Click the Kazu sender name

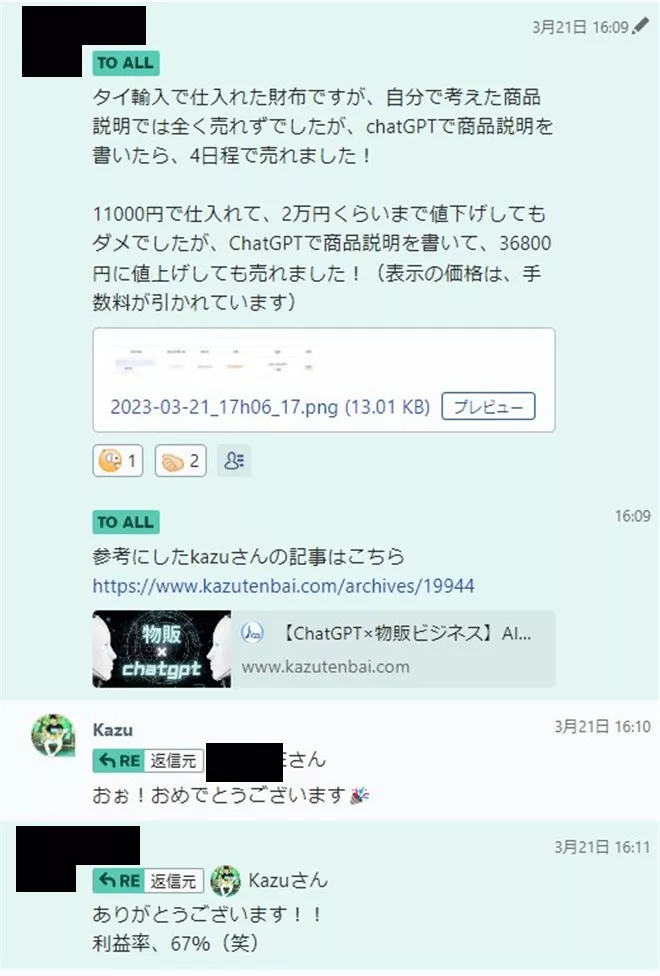[113, 730]
